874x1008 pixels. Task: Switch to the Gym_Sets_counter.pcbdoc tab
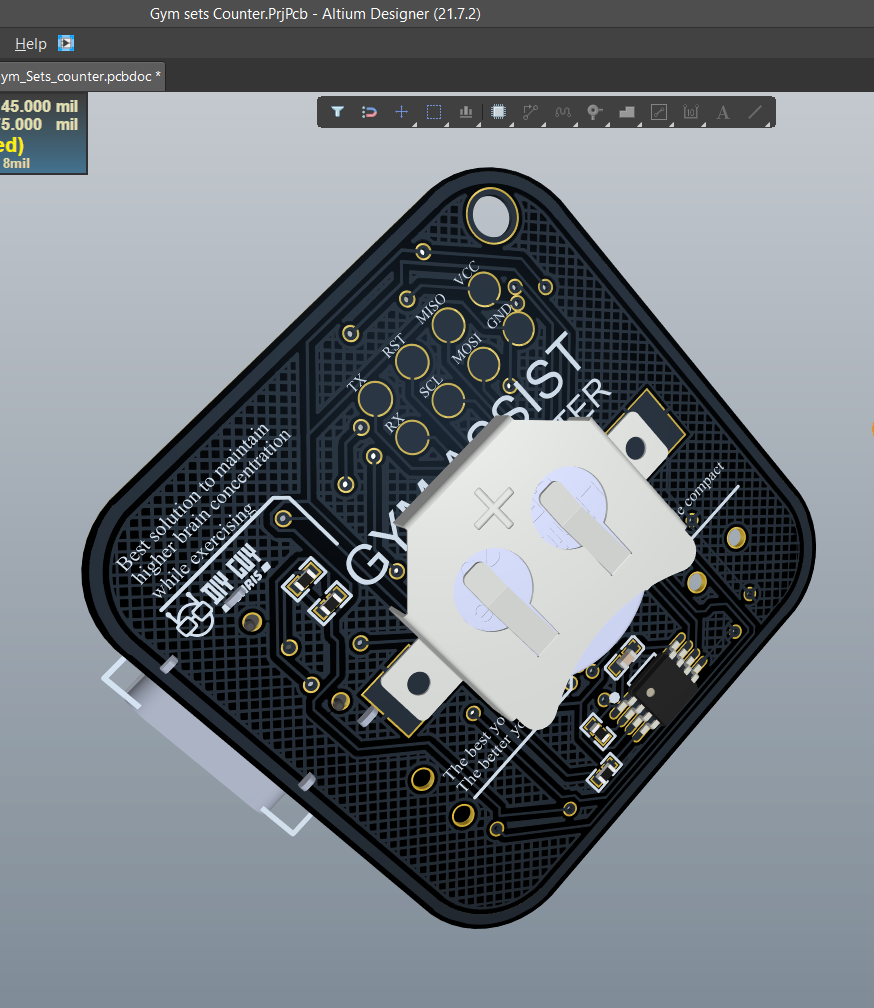click(x=81, y=76)
